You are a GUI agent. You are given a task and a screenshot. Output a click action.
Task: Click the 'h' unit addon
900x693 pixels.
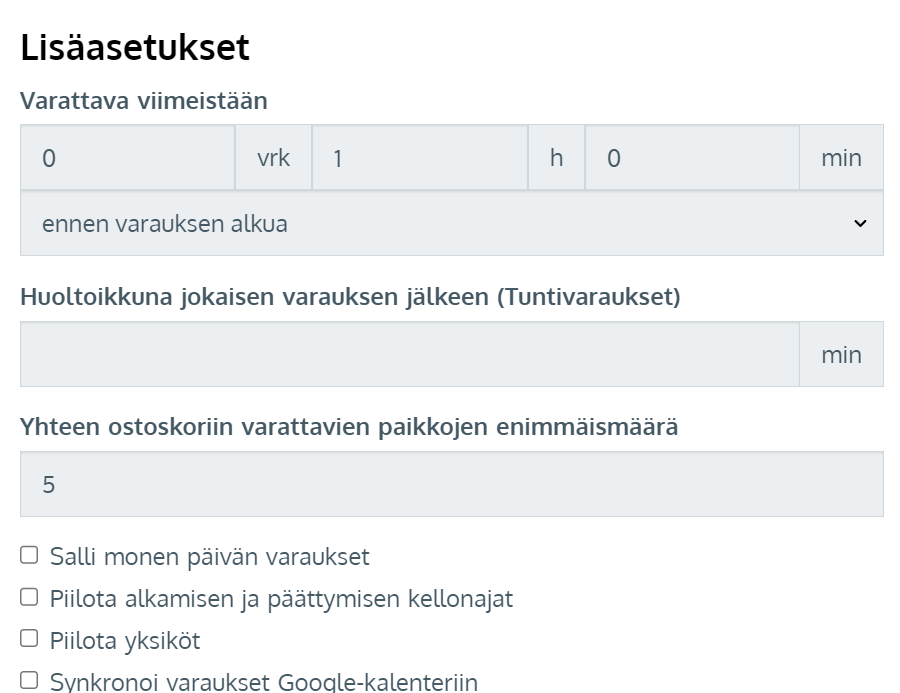pos(556,158)
